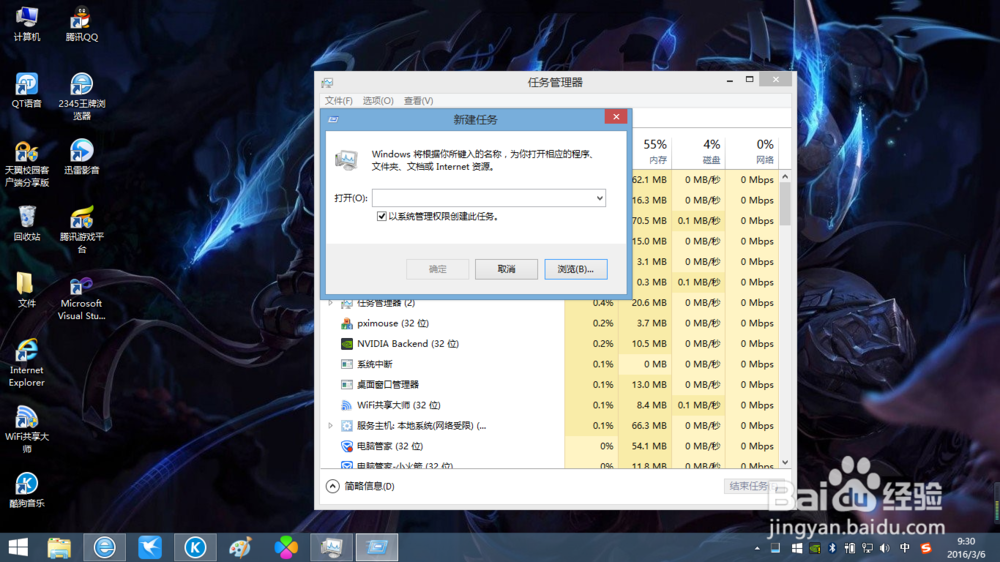
Task: Click the process list scroll down arrow
Action: (x=785, y=462)
